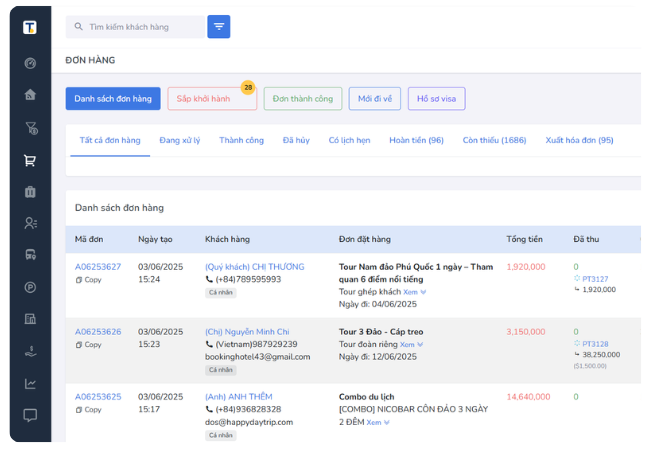Open customer (Anh) ANH THÊM

(239, 397)
